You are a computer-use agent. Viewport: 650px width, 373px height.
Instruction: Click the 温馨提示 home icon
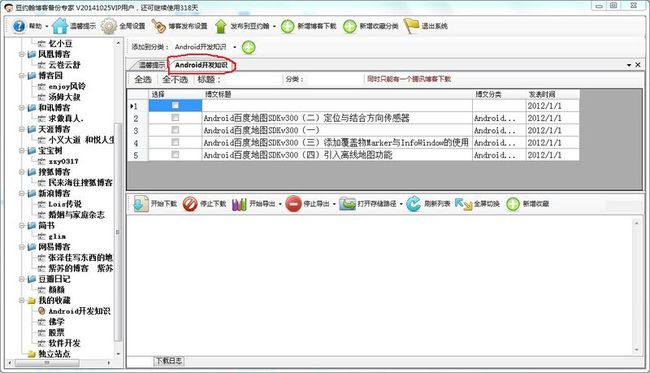[60, 26]
